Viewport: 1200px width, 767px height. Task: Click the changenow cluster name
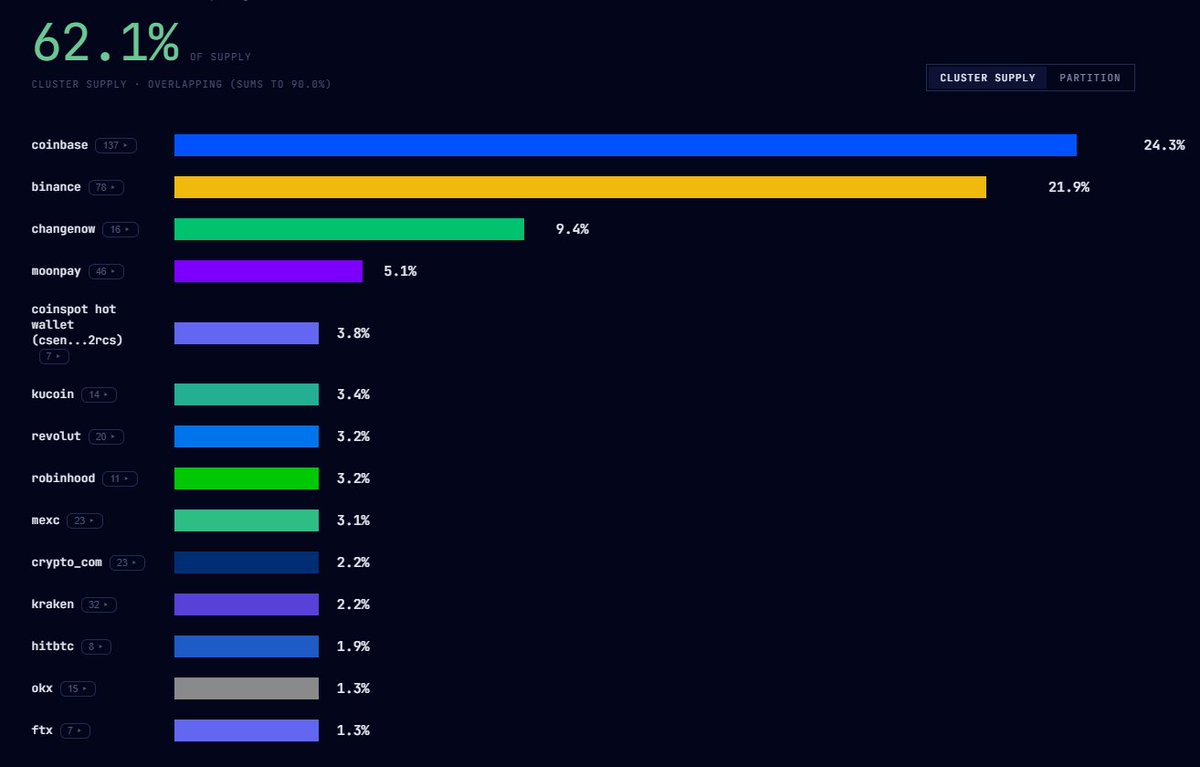point(64,229)
